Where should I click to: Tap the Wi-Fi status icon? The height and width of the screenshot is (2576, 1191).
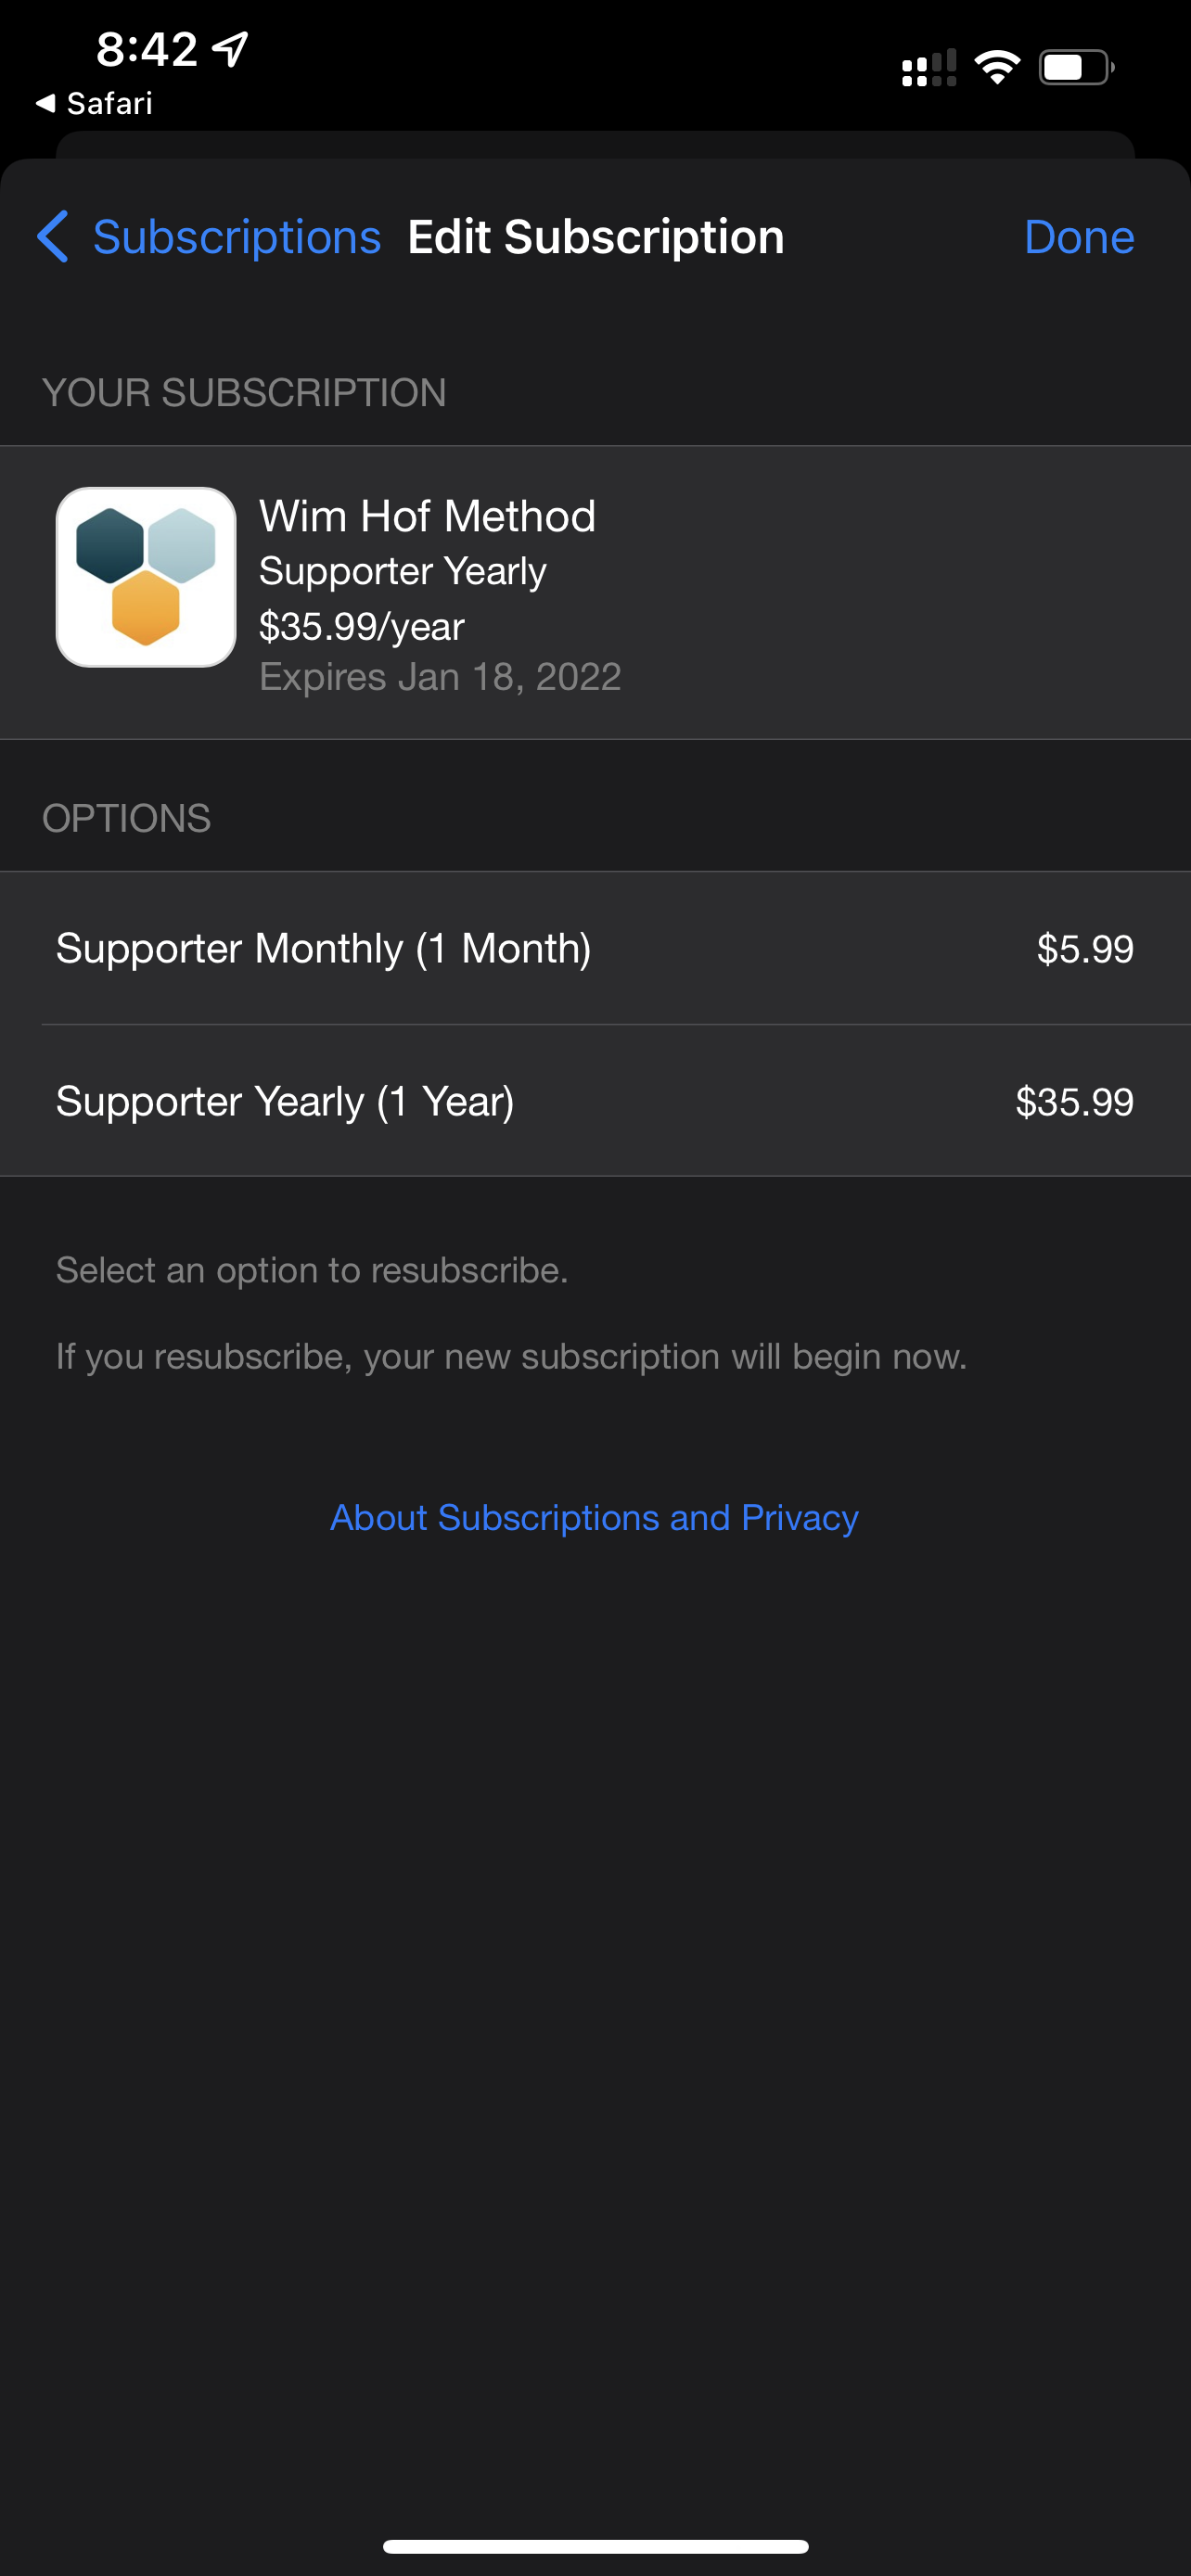point(996,68)
